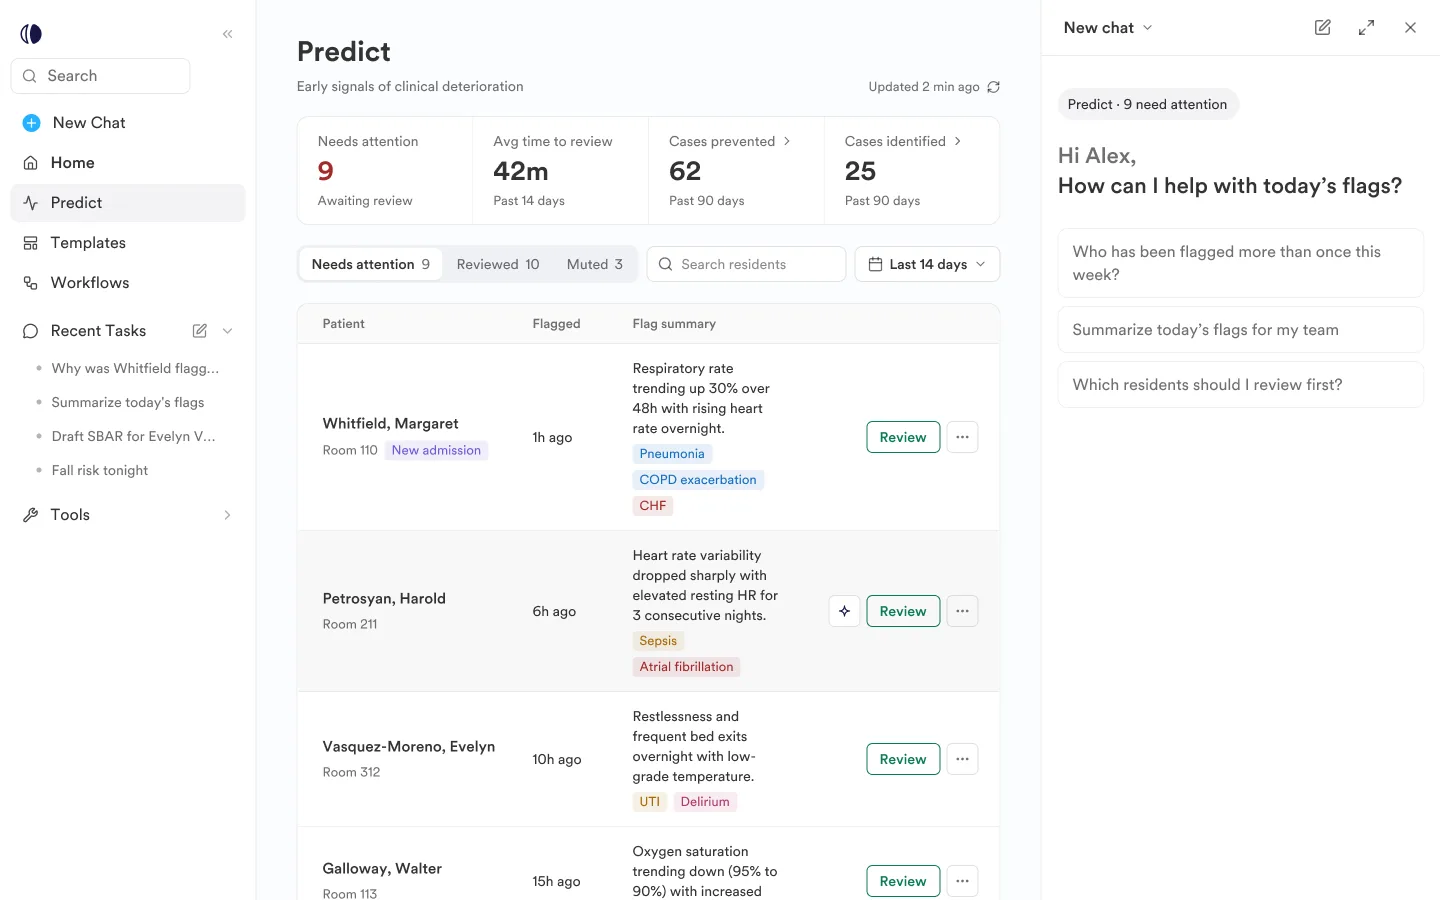Select 'Which residents should I review first?' suggestion
This screenshot has height=900, width=1440.
click(x=1240, y=385)
